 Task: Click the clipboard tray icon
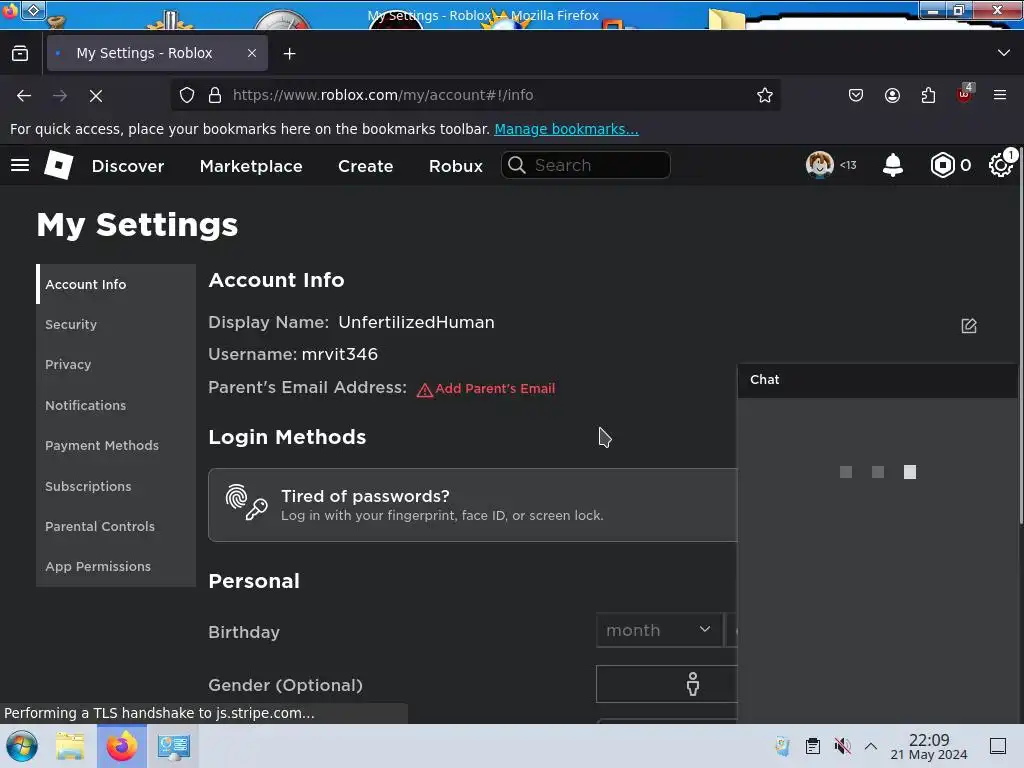(x=812, y=746)
